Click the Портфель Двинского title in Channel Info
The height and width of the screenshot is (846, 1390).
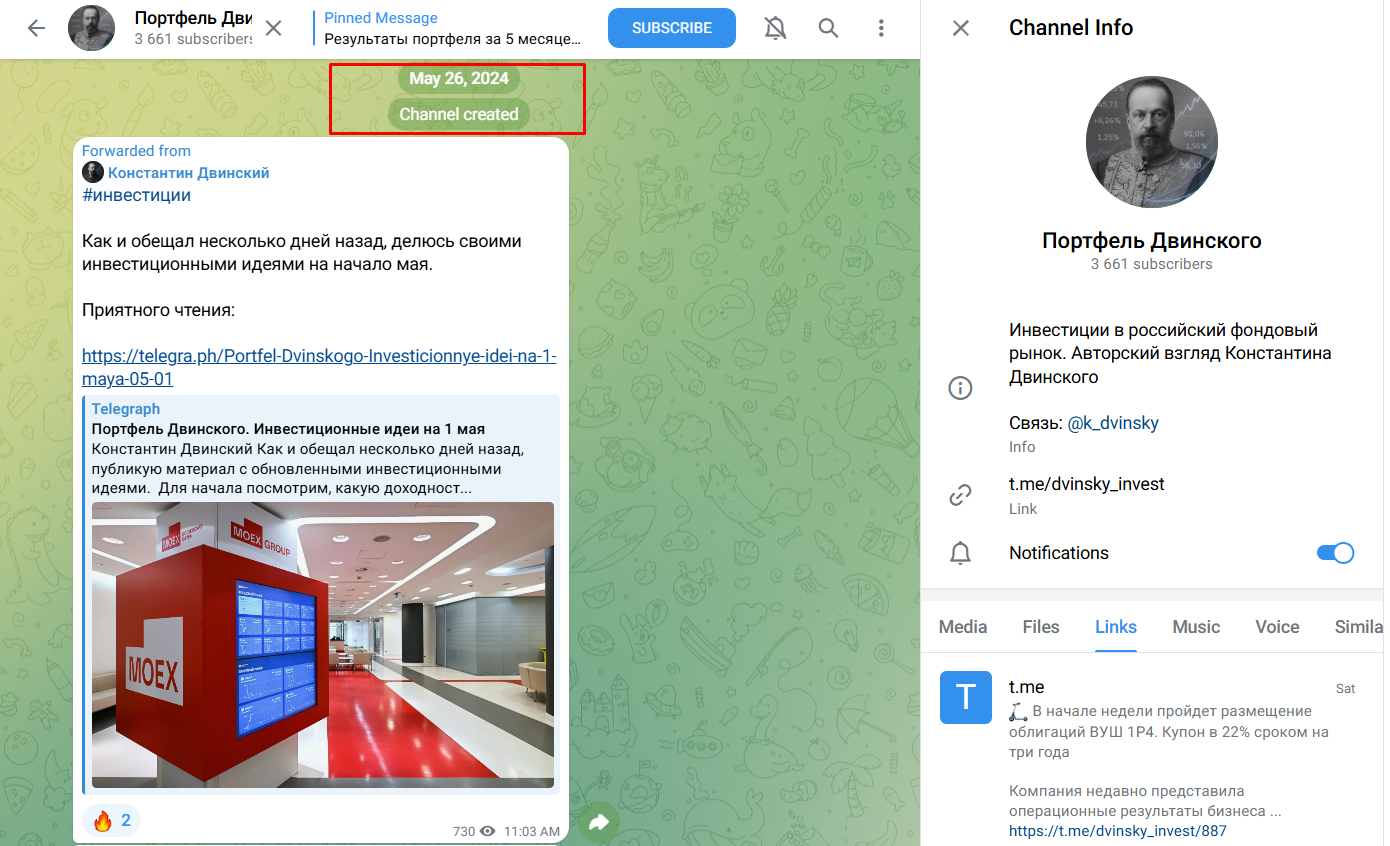click(x=1152, y=241)
